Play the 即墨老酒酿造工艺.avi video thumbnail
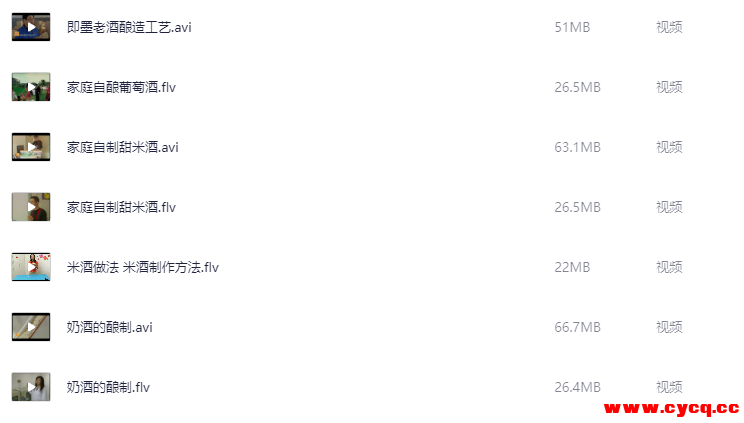Image resolution: width=744 pixels, height=423 pixels. (31, 27)
